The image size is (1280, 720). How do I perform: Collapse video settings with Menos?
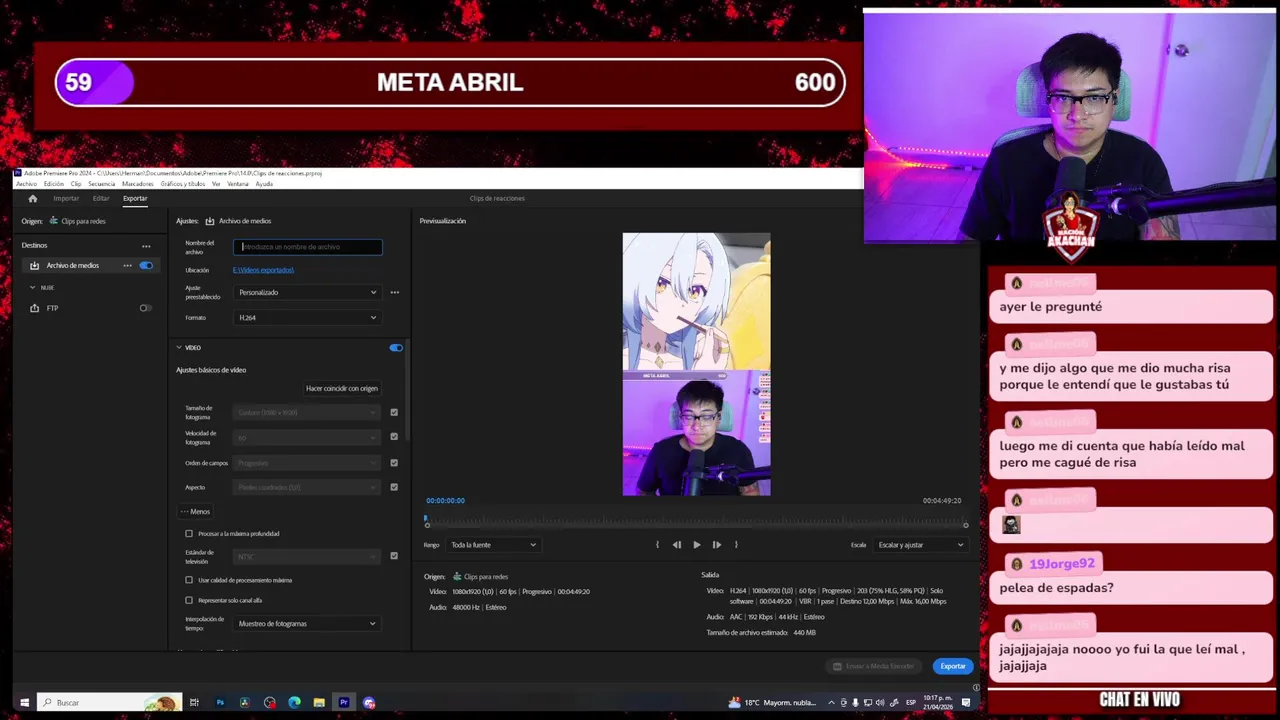[x=196, y=512]
